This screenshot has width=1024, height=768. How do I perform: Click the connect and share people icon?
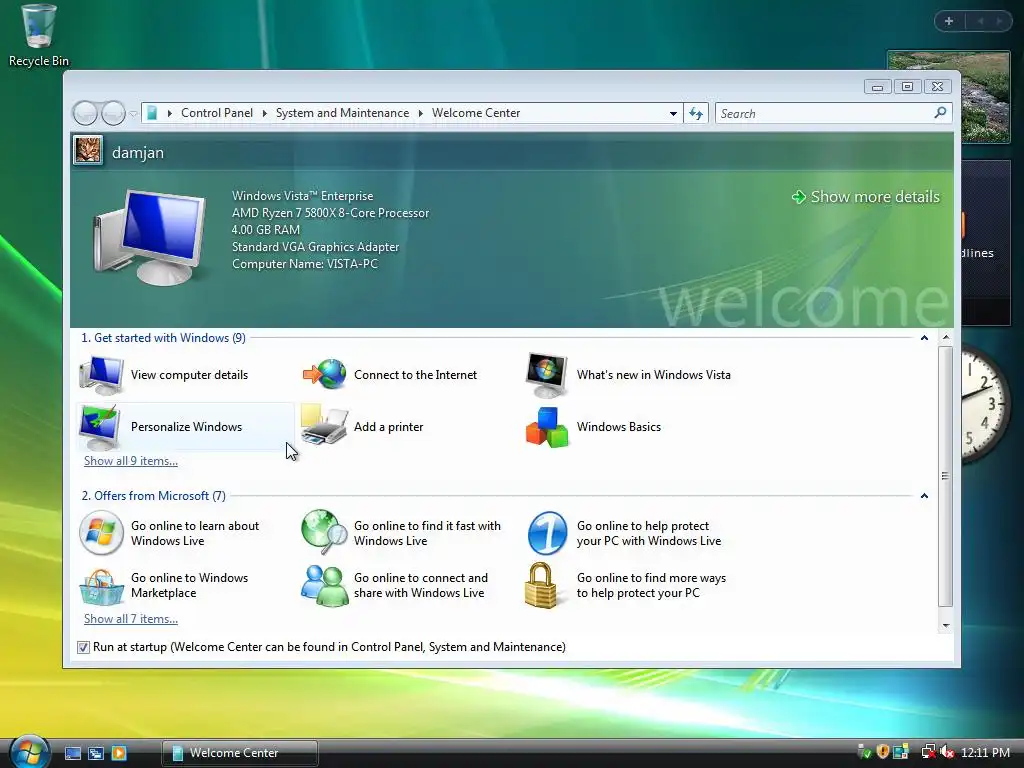coord(324,586)
